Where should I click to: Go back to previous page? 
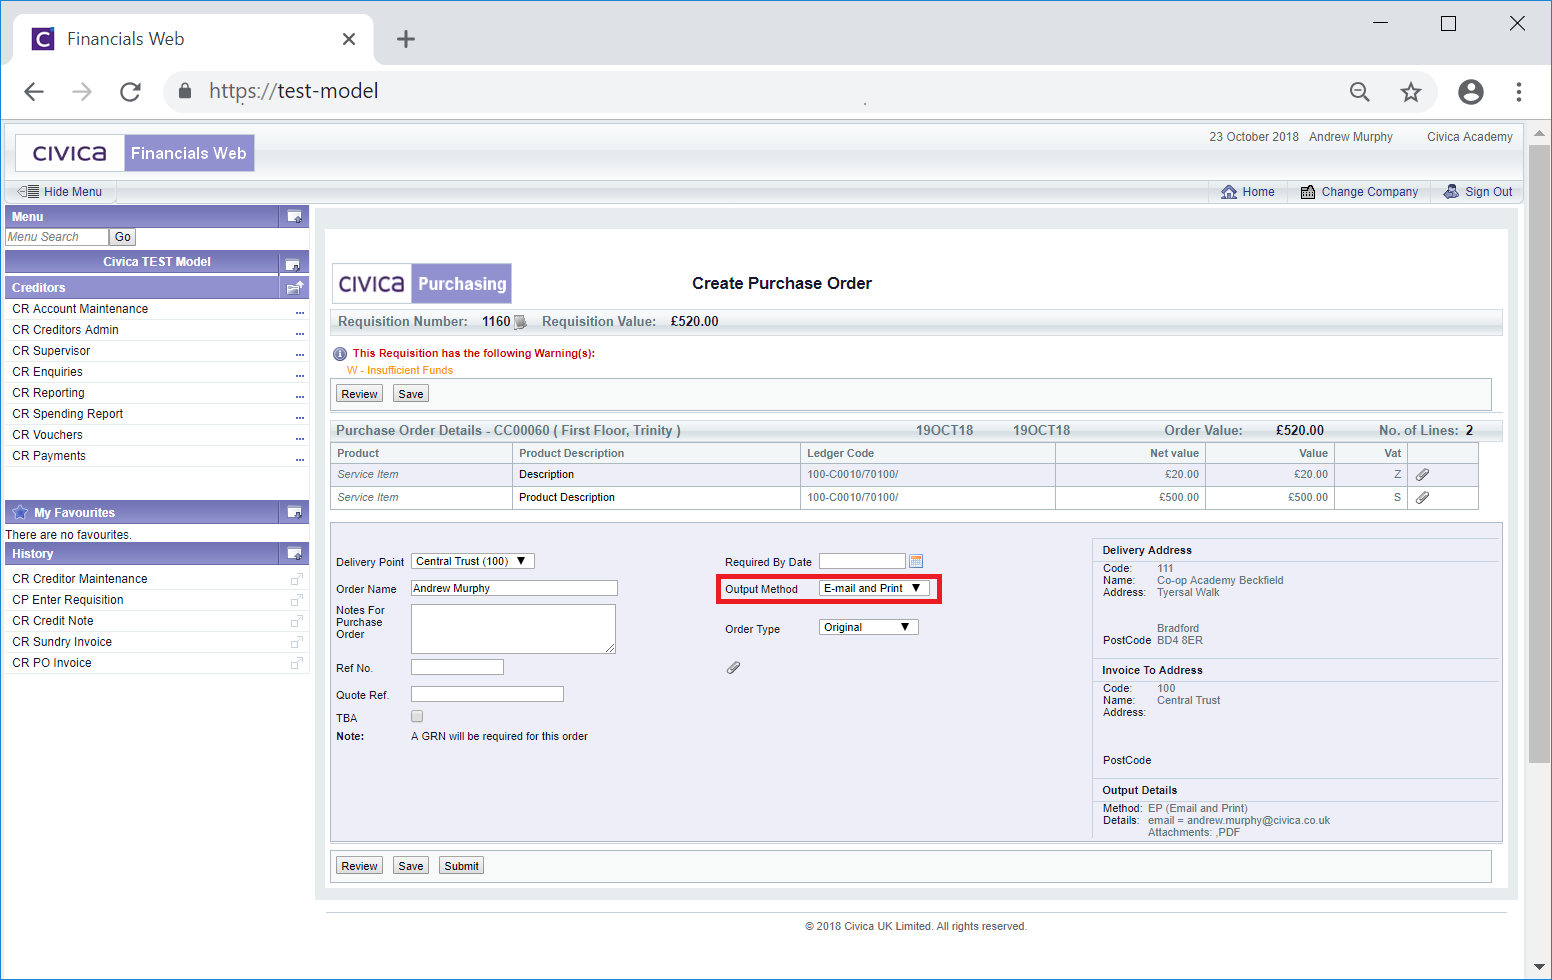click(34, 92)
